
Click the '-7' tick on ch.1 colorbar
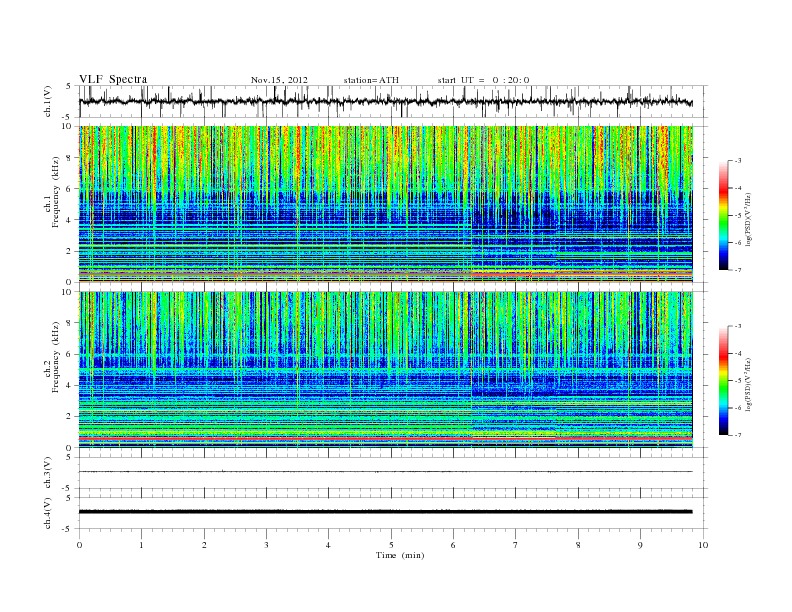(x=738, y=270)
